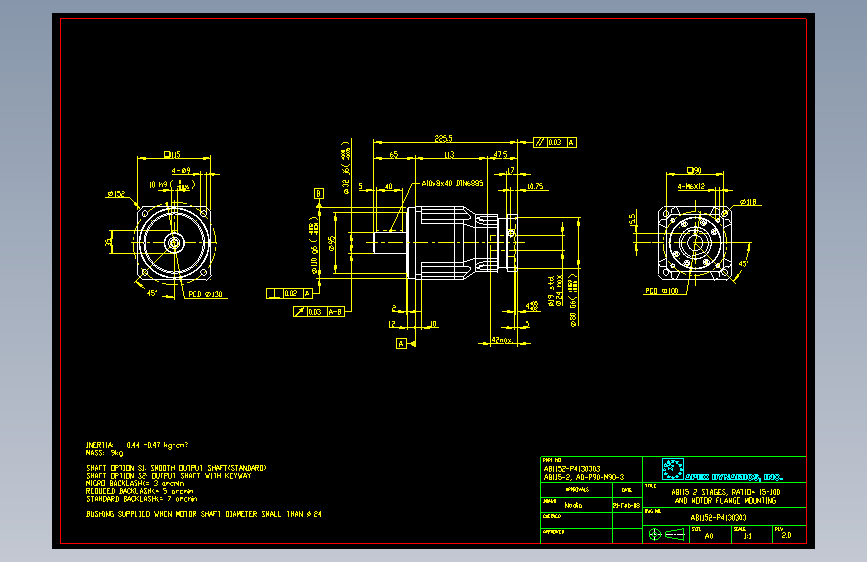The image size is (867, 562).
Task: Click the Ø152 diameter label
Action: (116, 194)
